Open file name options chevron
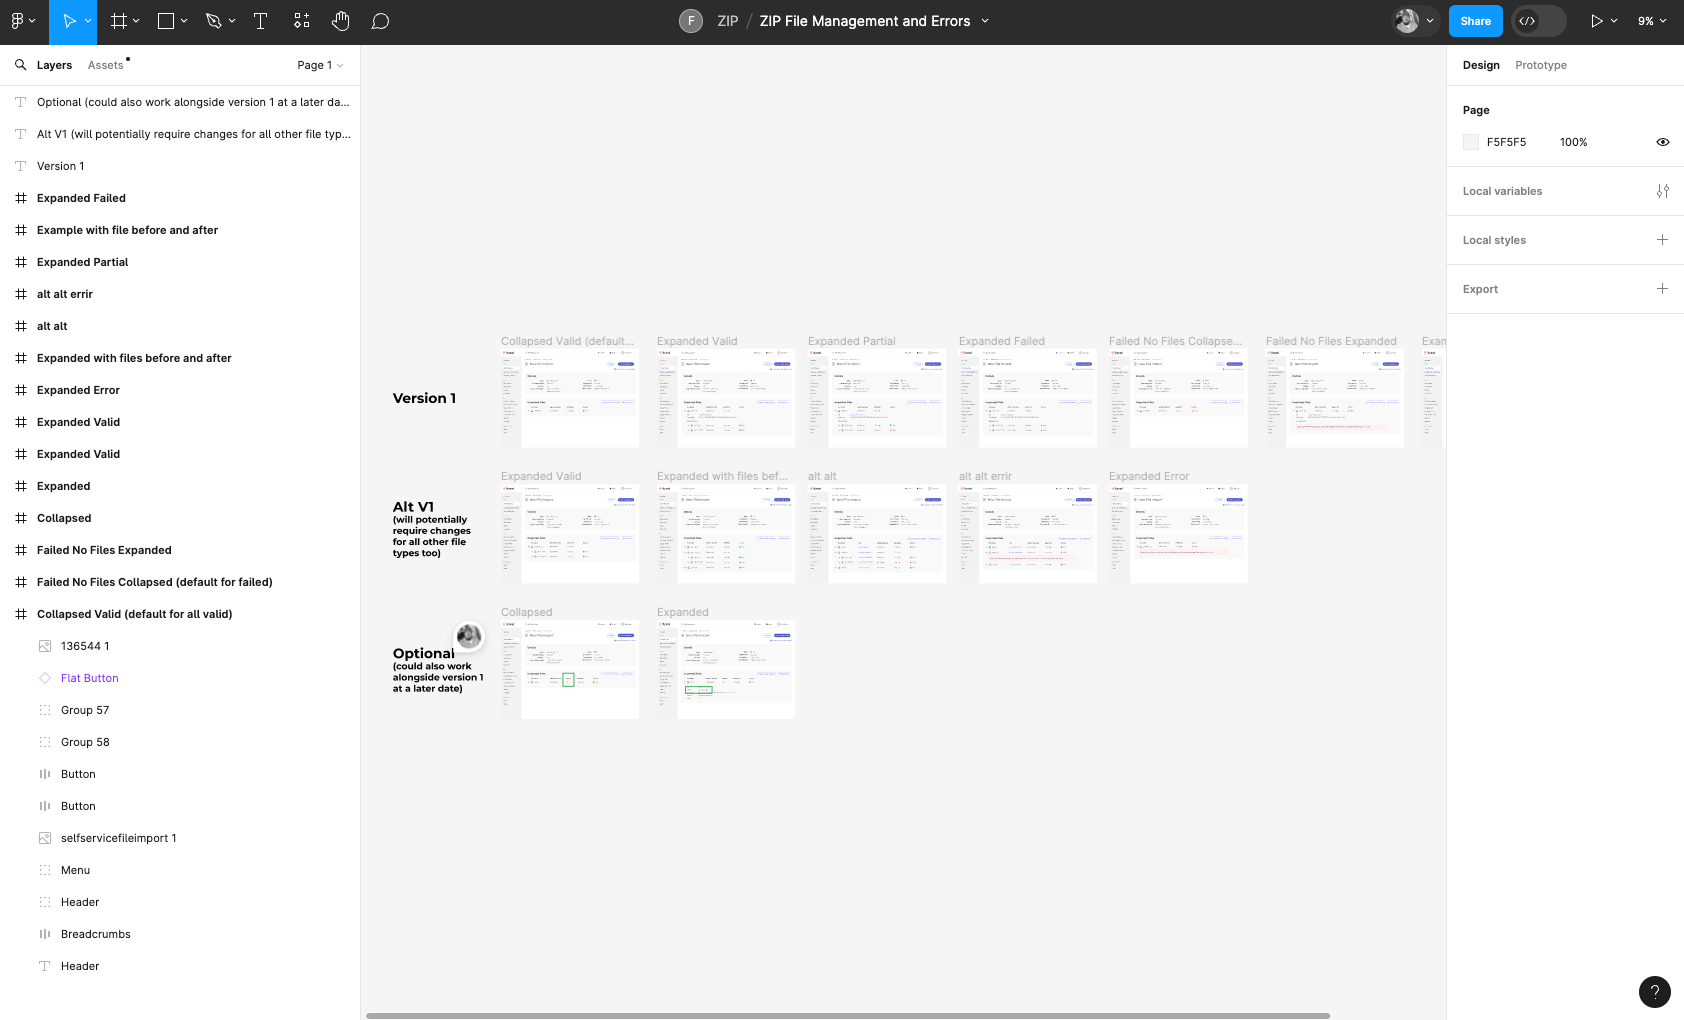 [x=985, y=21]
